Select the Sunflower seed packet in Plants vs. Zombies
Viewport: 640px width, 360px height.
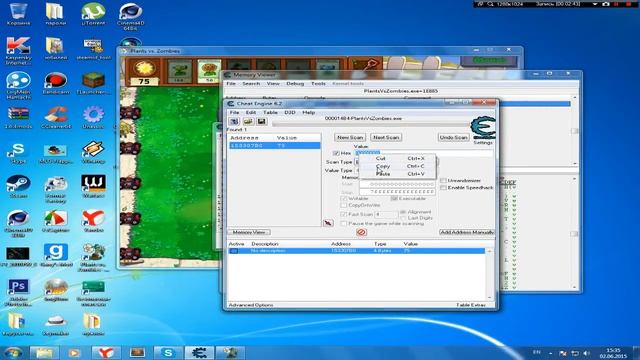click(209, 71)
